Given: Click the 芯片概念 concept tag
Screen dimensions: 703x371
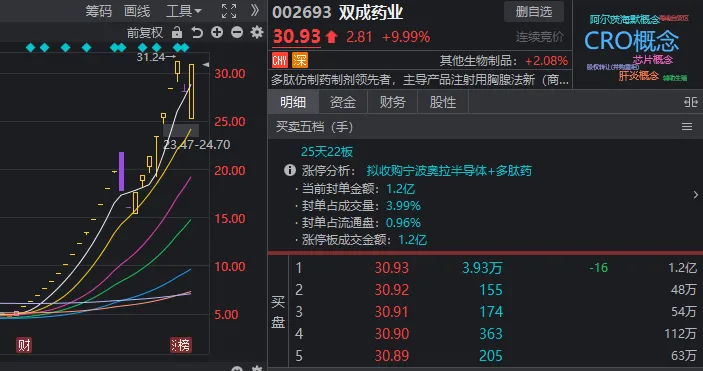Looking at the screenshot, I should click(653, 60).
